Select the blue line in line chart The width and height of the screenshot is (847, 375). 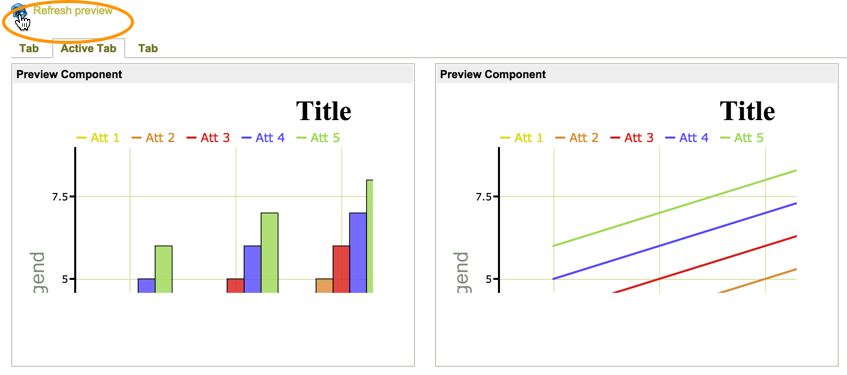[x=675, y=241]
